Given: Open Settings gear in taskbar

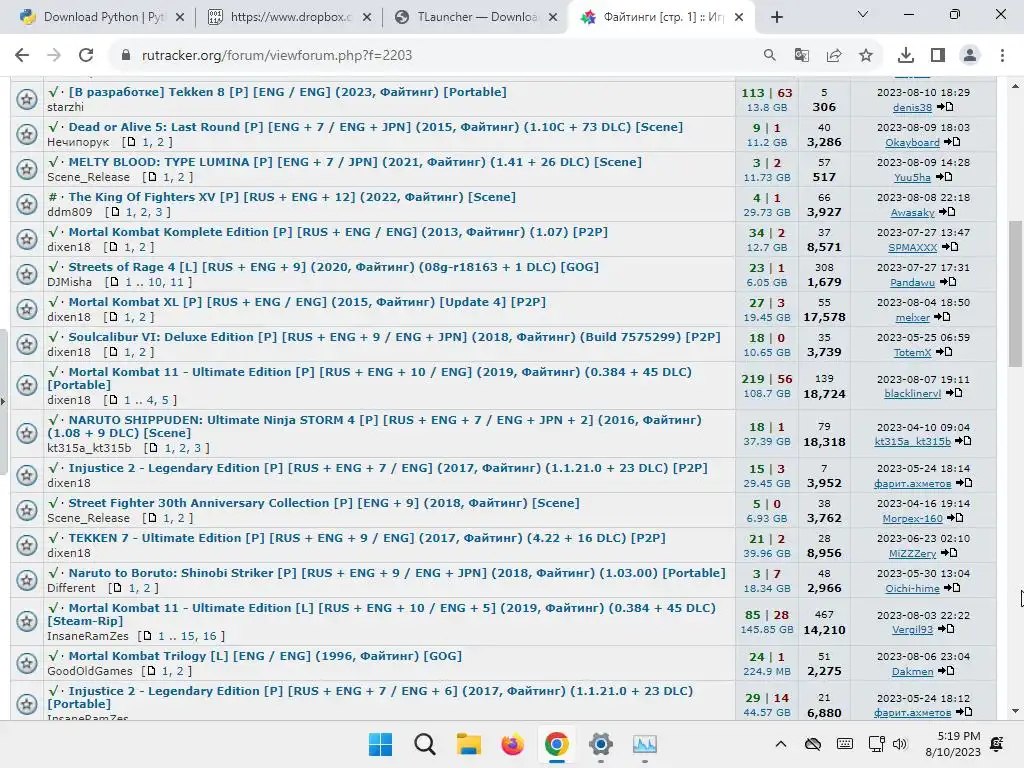Looking at the screenshot, I should (x=600, y=744).
